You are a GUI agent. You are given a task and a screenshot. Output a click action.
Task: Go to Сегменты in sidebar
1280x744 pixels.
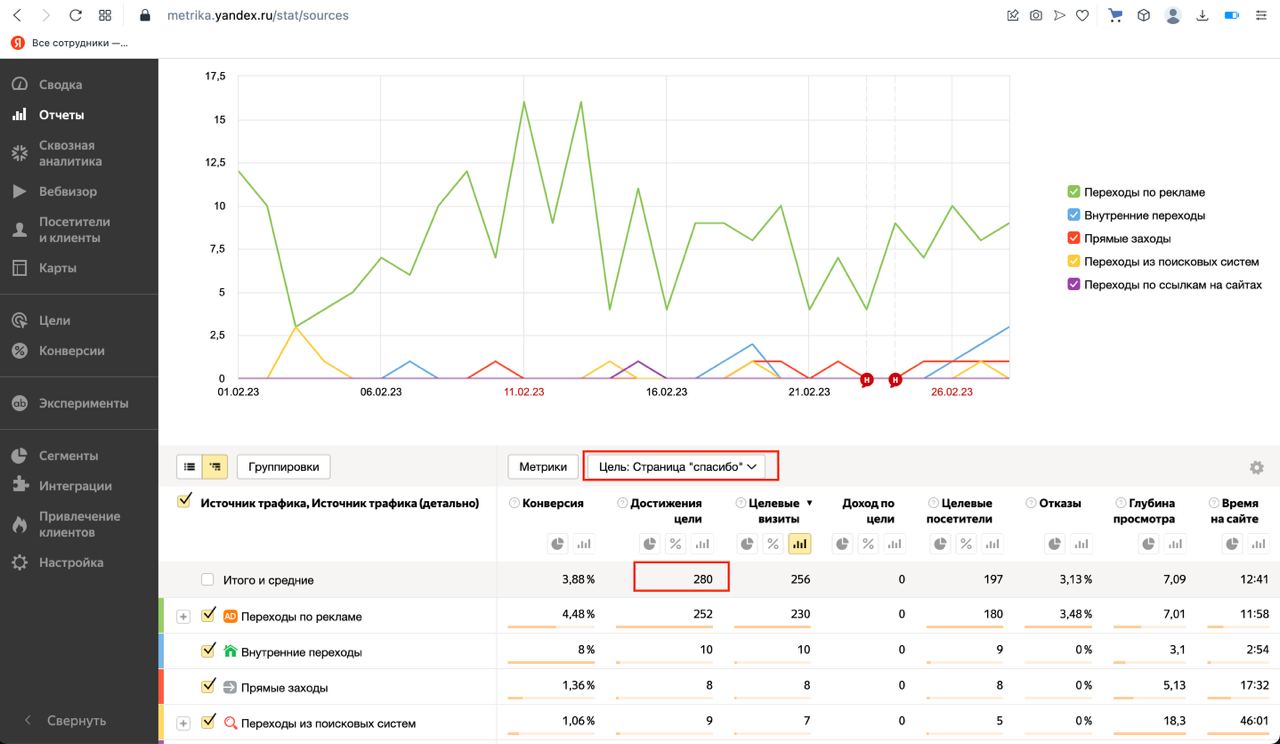pyautogui.click(x=68, y=456)
